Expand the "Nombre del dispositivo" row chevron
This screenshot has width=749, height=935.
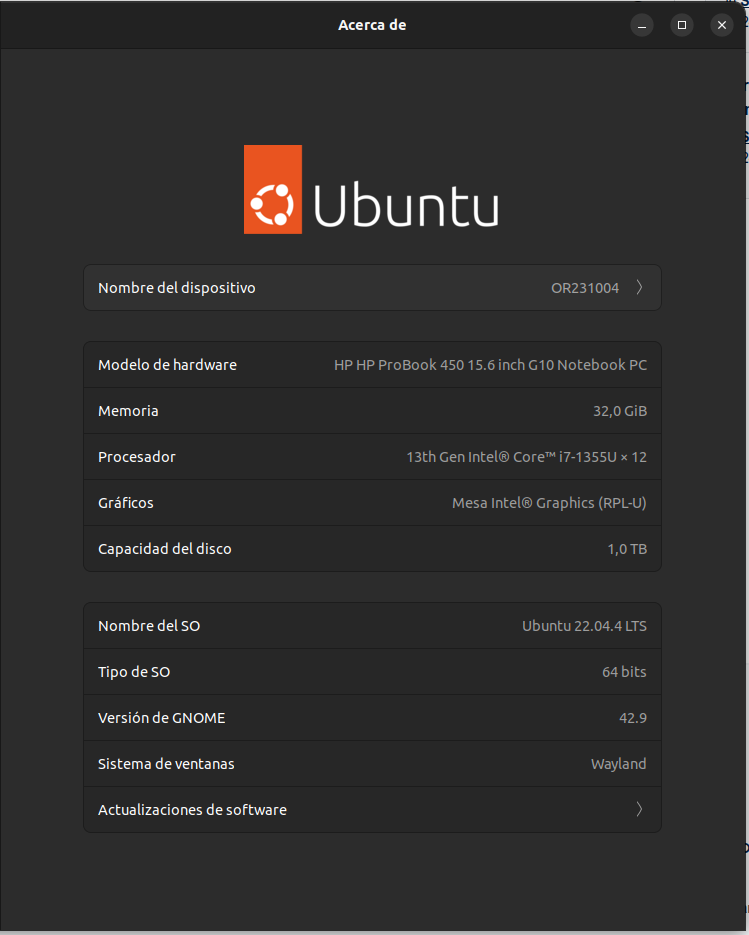tap(639, 287)
